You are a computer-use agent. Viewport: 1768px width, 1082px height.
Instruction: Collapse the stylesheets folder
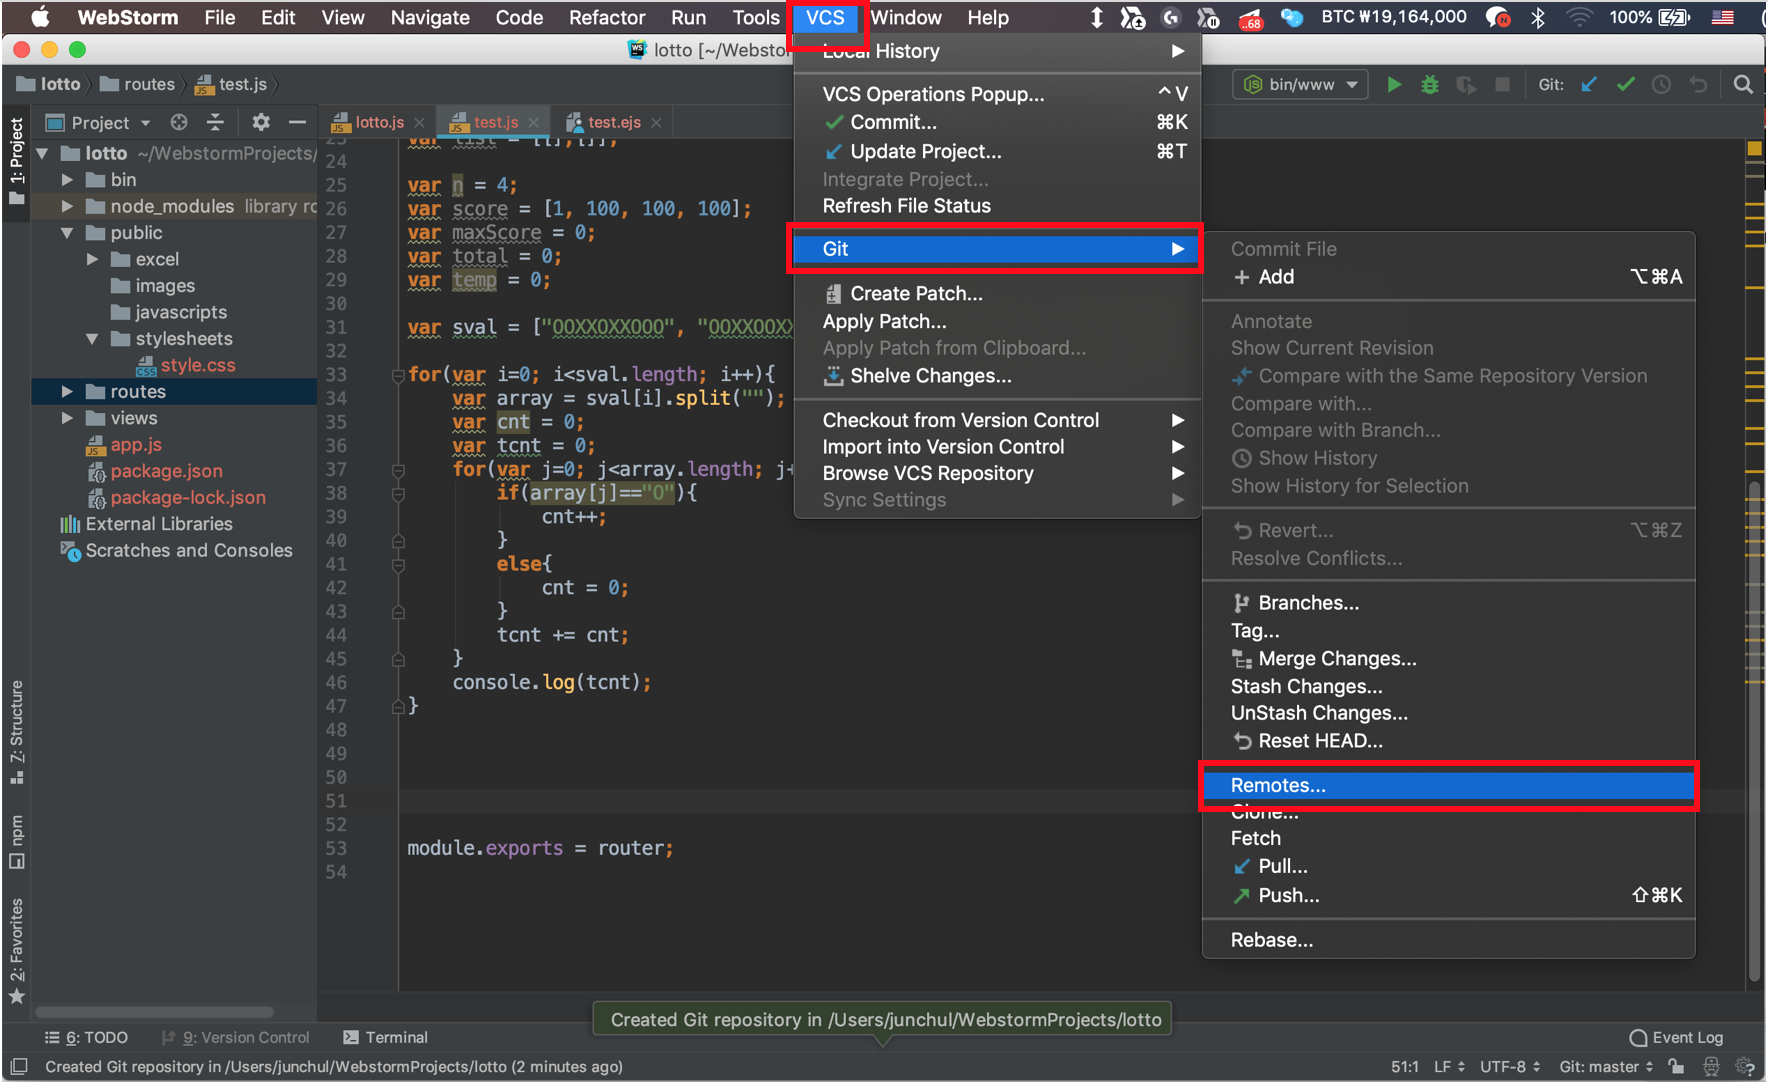(92, 339)
